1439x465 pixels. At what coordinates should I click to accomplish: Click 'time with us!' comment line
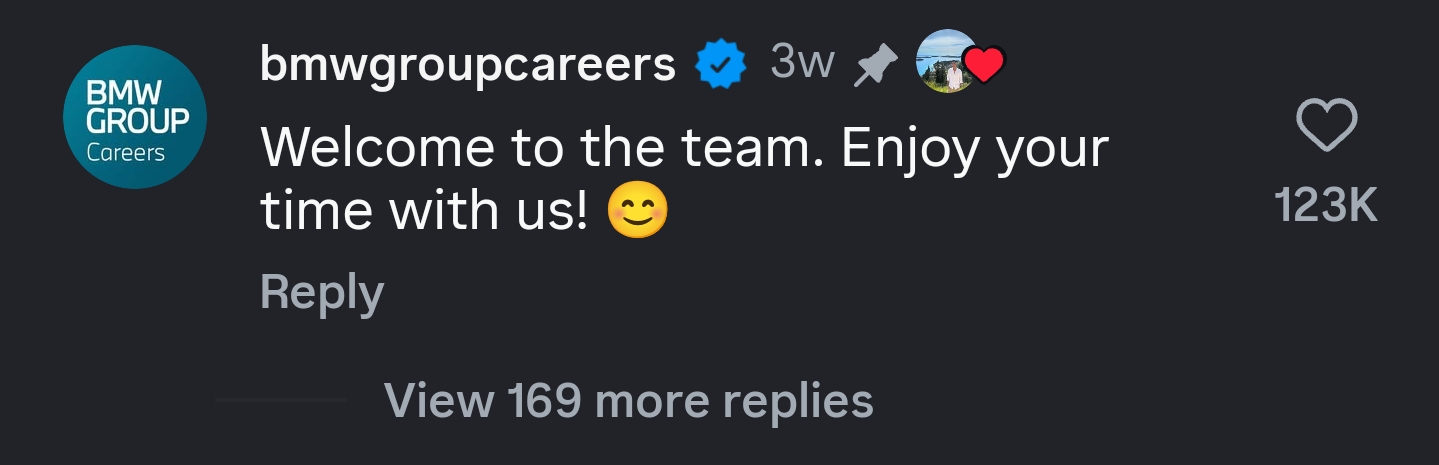[424, 211]
